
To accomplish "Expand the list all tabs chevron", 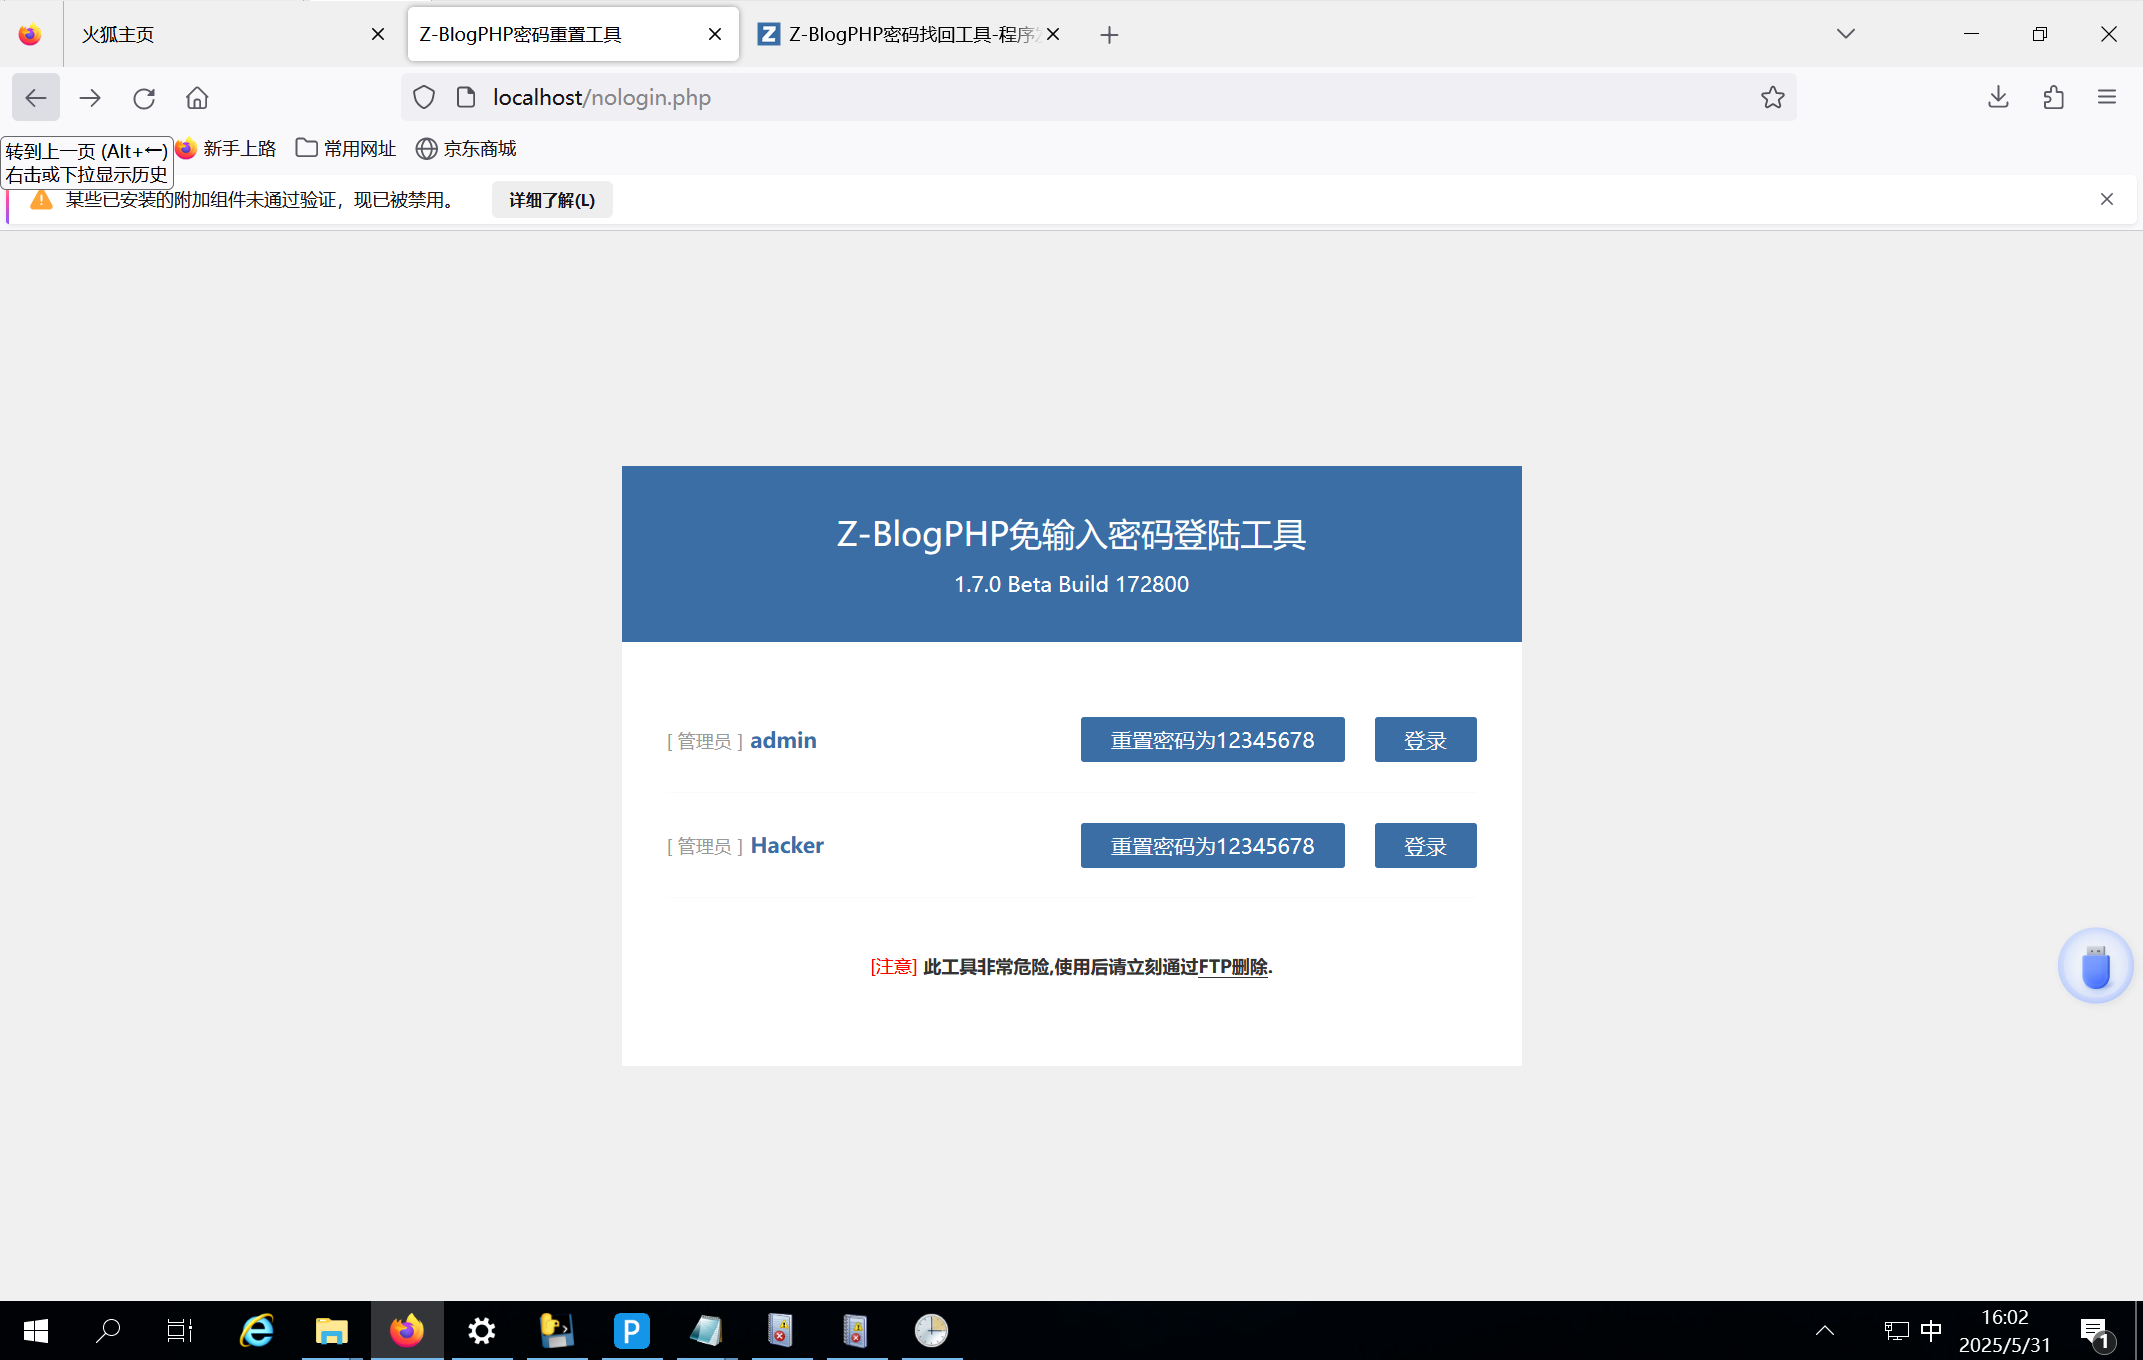I will pyautogui.click(x=1846, y=34).
